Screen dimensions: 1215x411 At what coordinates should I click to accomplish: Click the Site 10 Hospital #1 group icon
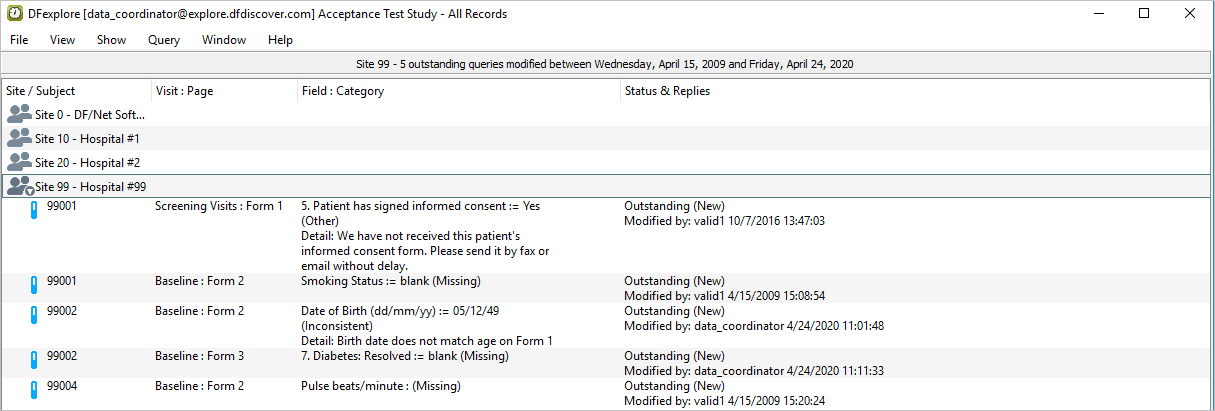click(19, 138)
